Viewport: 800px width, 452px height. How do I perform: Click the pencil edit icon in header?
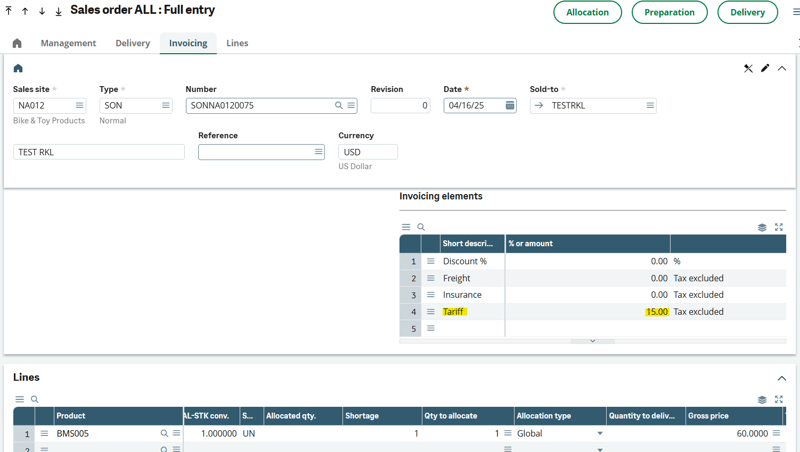click(x=765, y=68)
